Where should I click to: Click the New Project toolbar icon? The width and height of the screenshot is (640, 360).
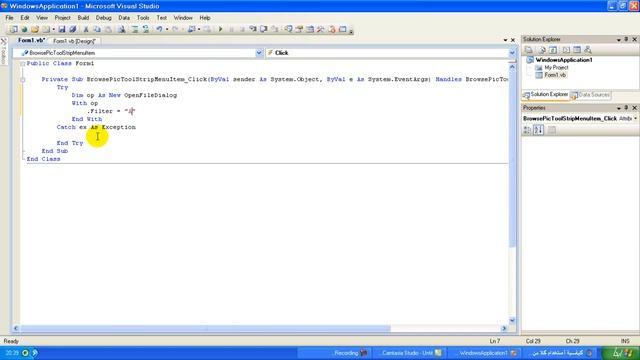point(13,29)
